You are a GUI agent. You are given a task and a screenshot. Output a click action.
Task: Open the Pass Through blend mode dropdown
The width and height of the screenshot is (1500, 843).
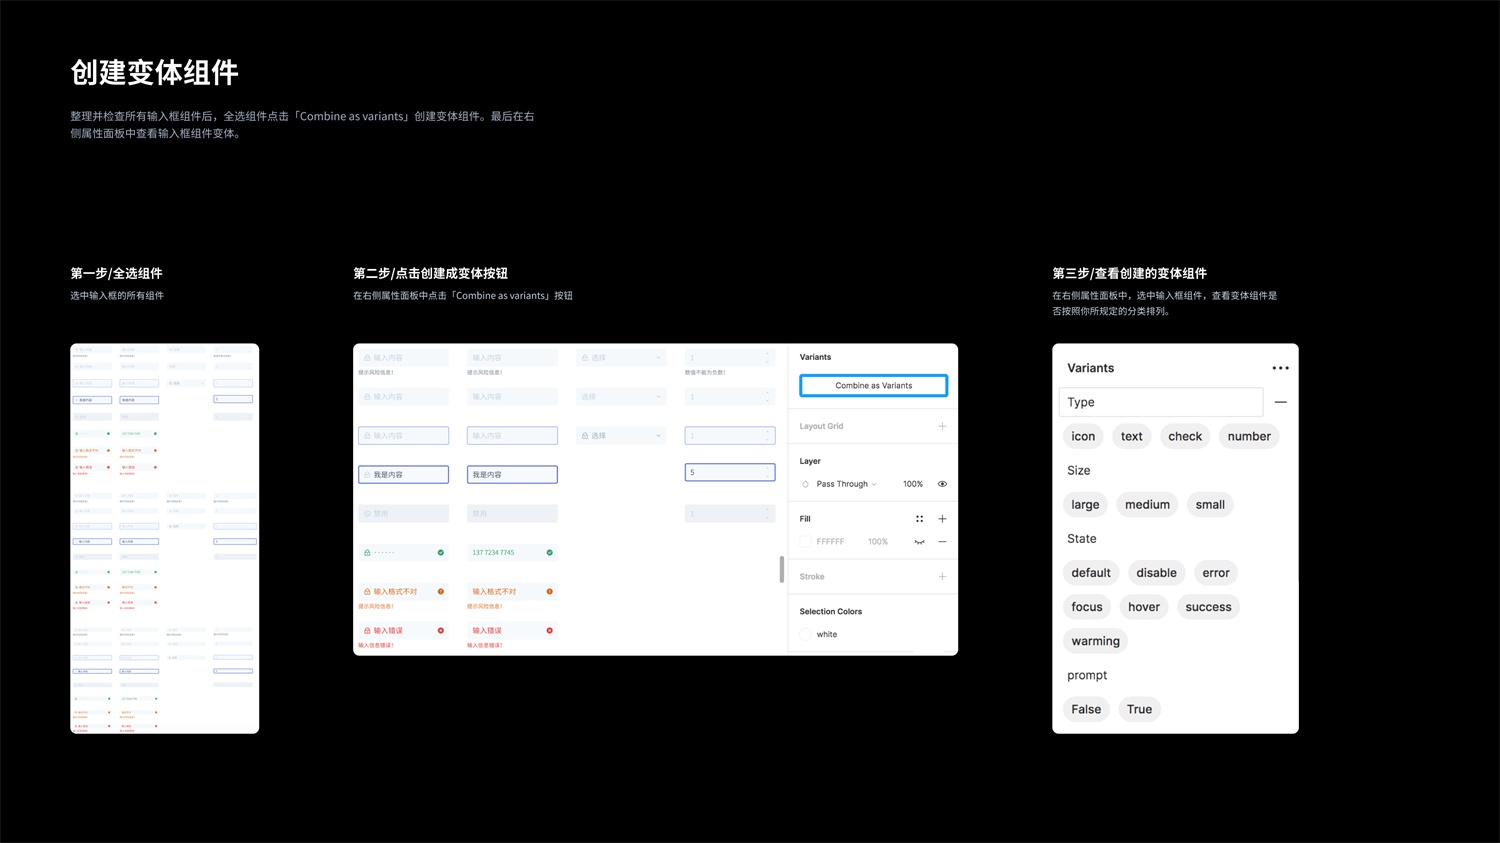pyautogui.click(x=843, y=484)
